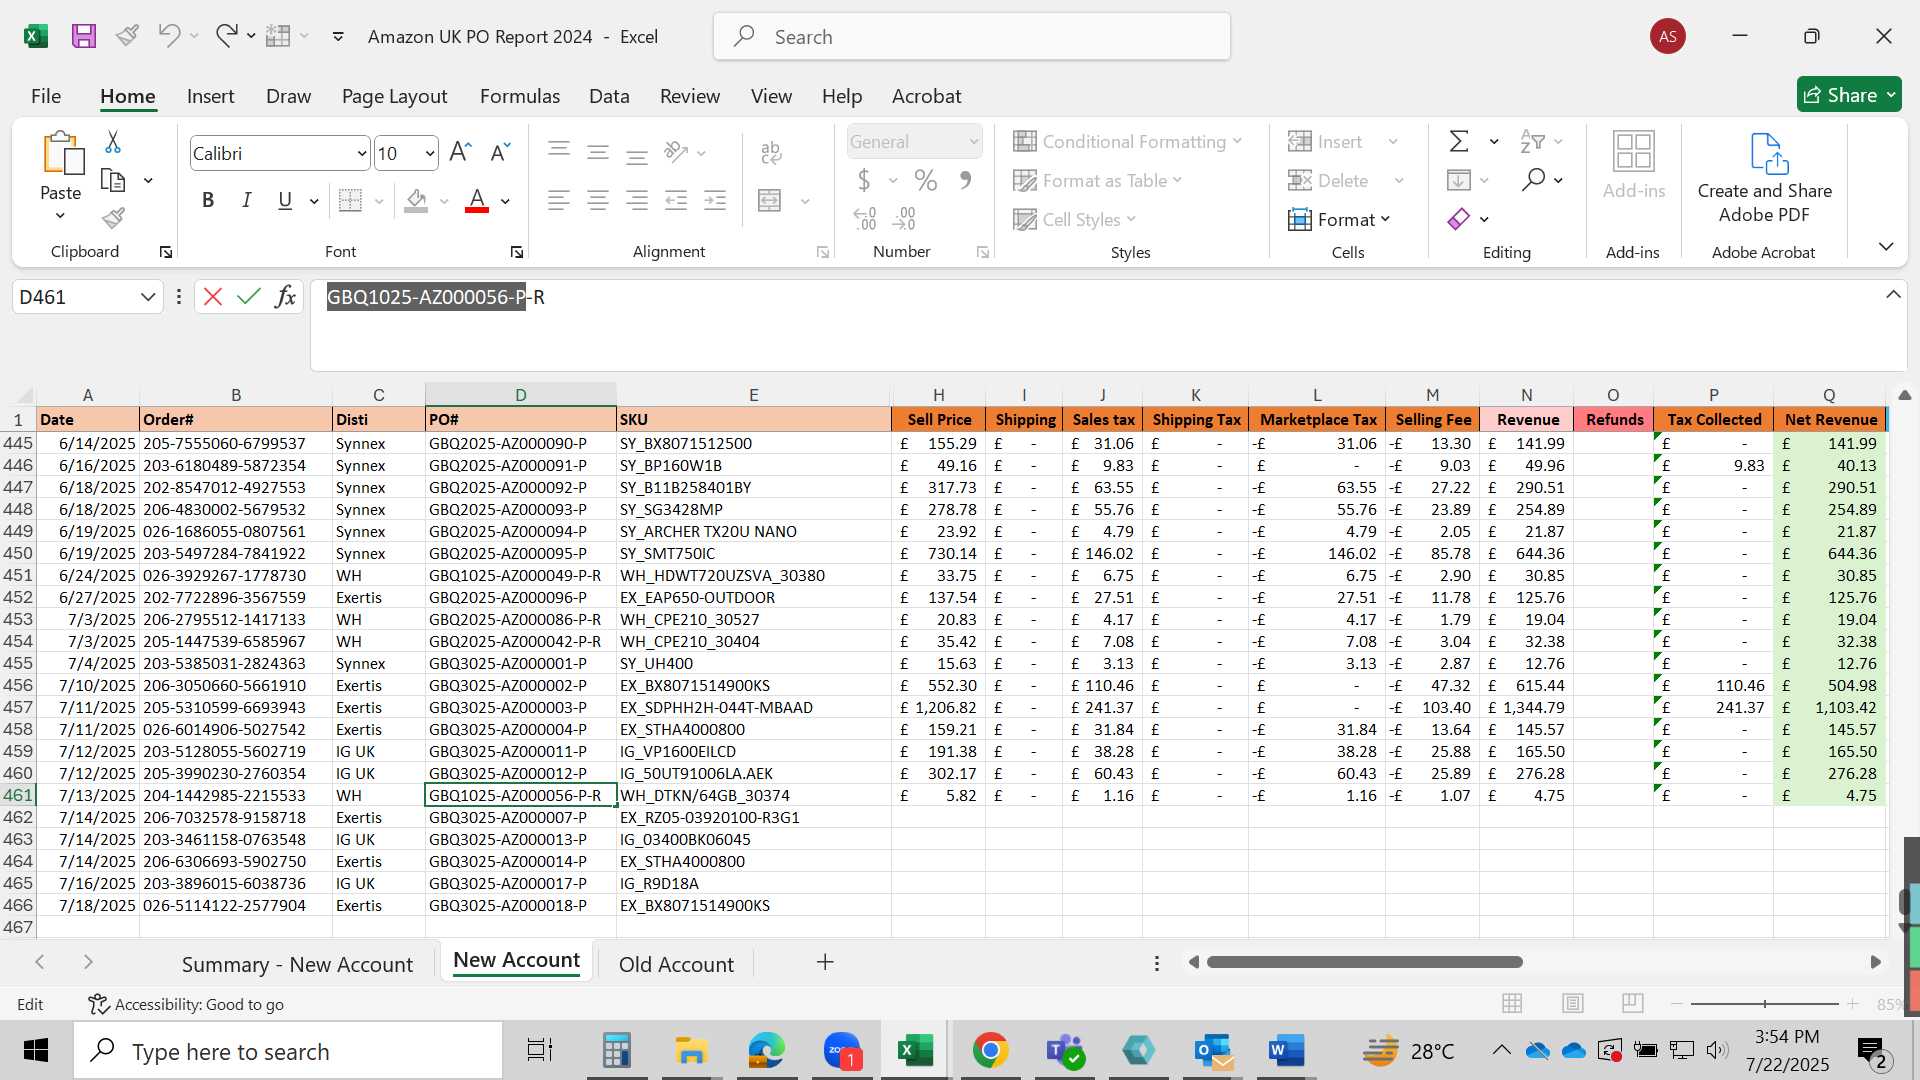Open Find and Select magnifier icon
This screenshot has width=1920, height=1080.
(x=1533, y=180)
